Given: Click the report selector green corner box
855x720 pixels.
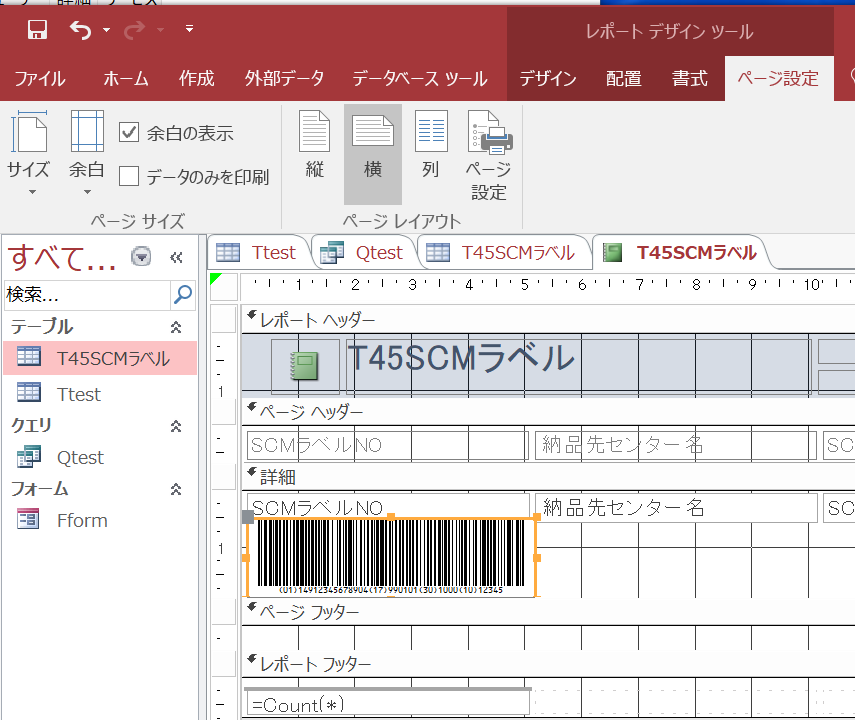Looking at the screenshot, I should pos(224,285).
